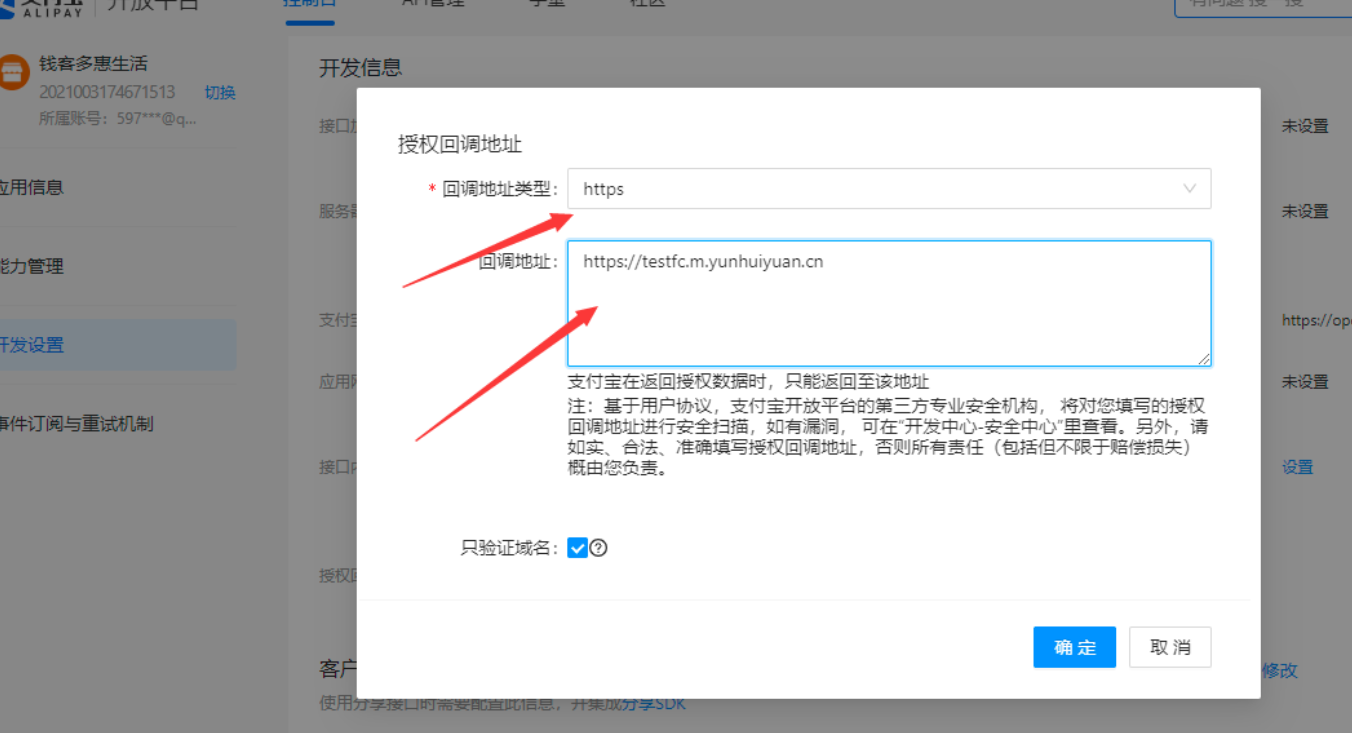Open 应用信息 in the sidebar

pos(31,187)
